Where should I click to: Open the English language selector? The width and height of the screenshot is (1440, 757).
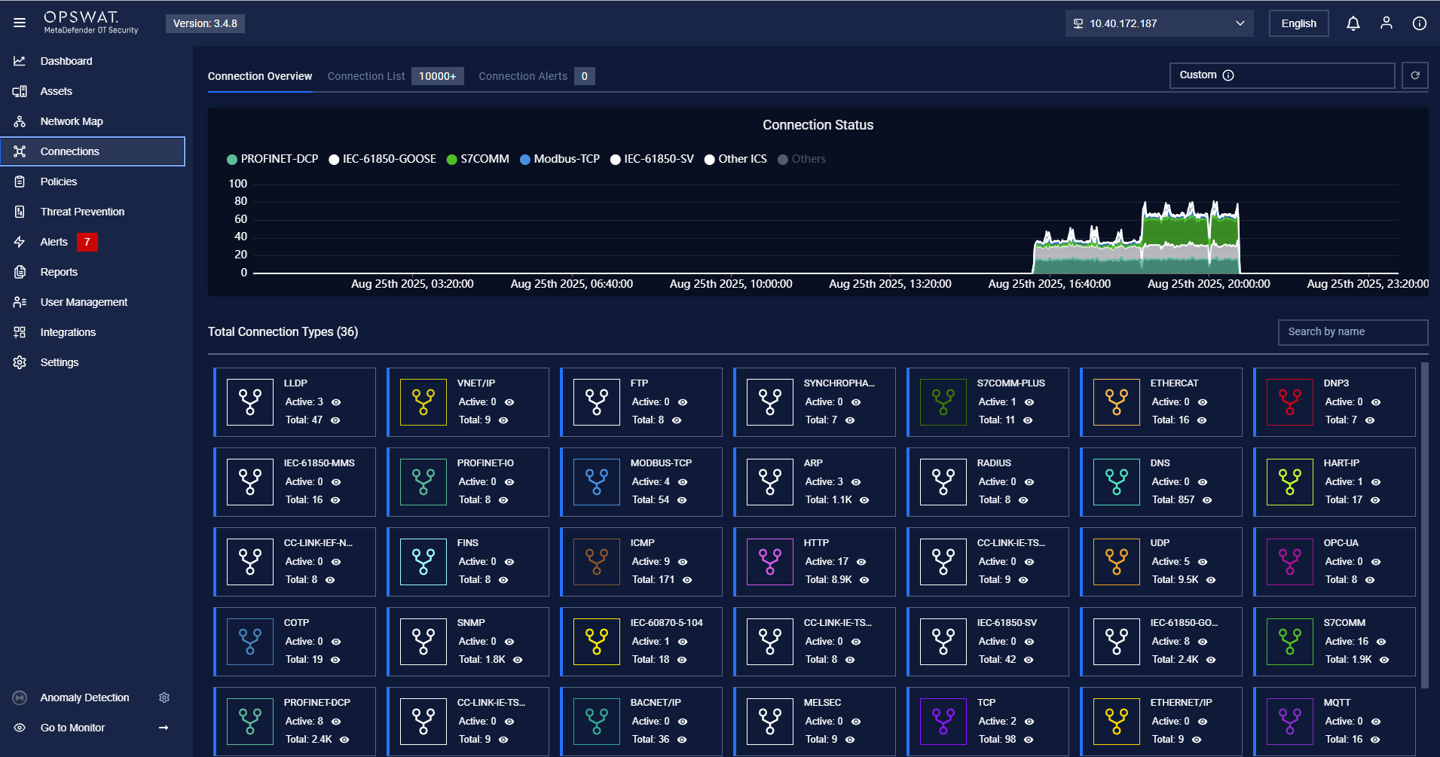pyautogui.click(x=1299, y=23)
